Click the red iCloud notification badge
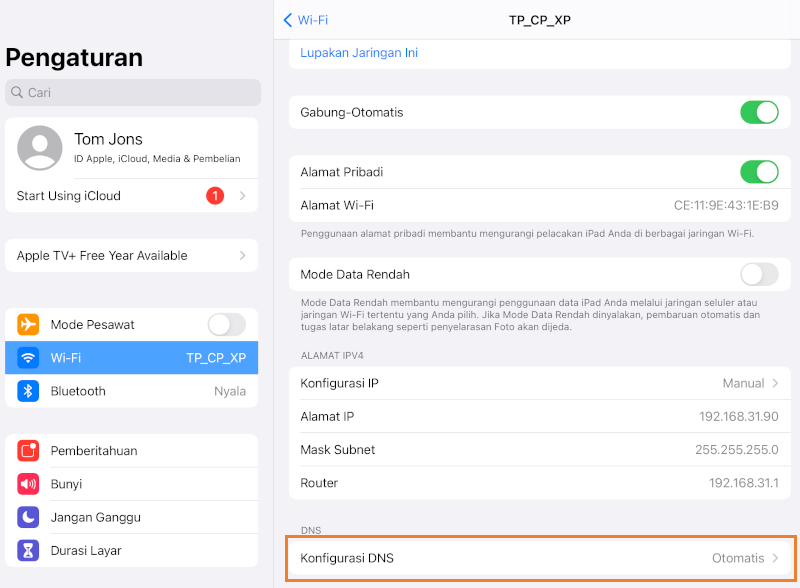This screenshot has width=800, height=588. tap(215, 196)
